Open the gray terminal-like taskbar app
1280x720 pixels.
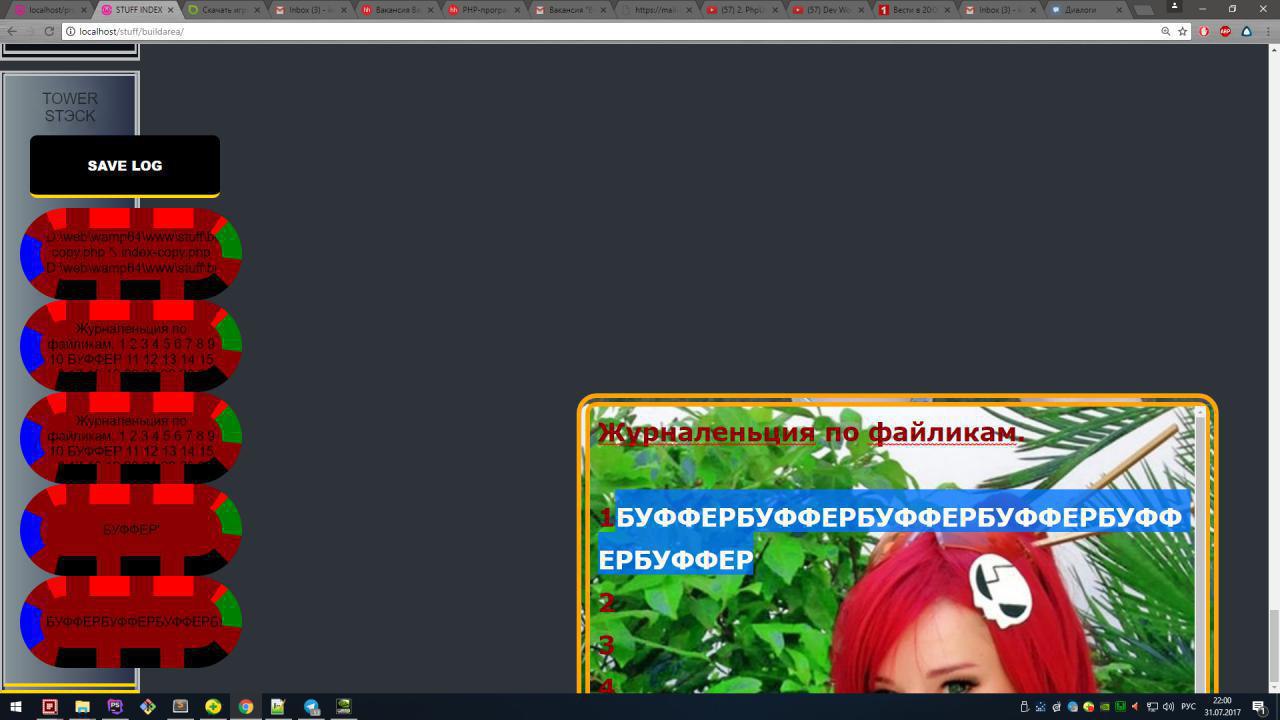click(x=181, y=706)
